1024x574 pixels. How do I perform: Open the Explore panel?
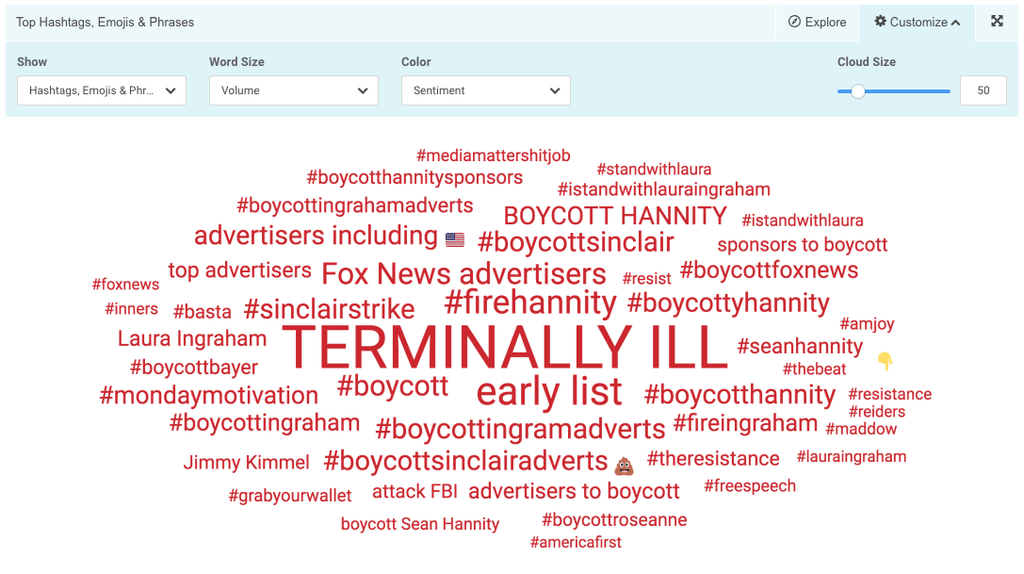coord(817,22)
